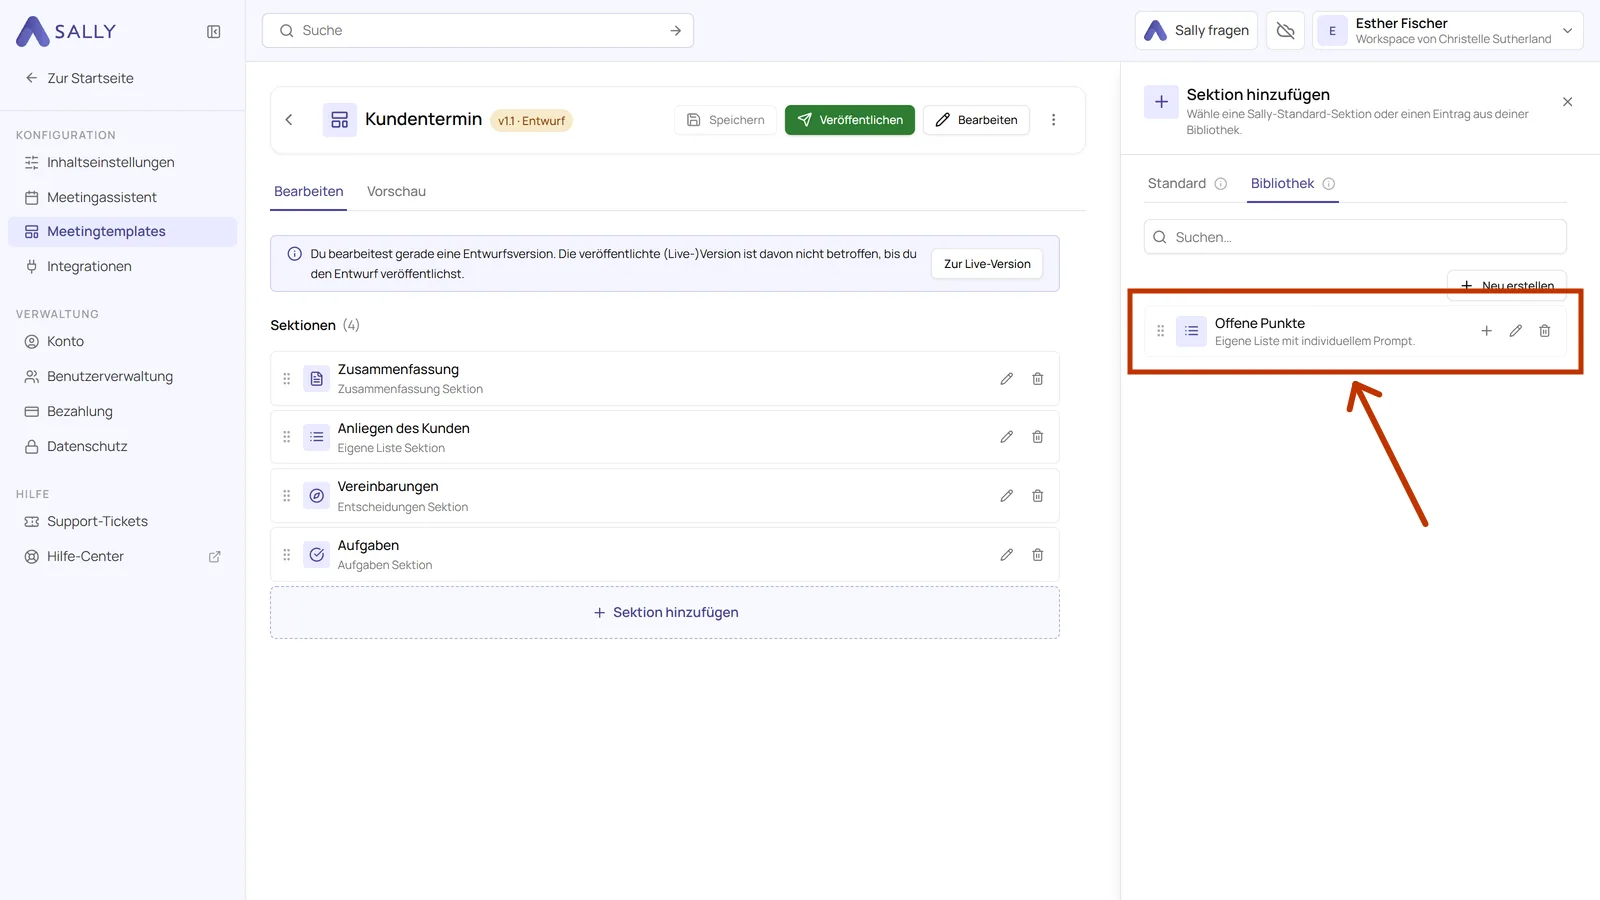
Task: Switch to the Vorschau tab
Action: (396, 192)
